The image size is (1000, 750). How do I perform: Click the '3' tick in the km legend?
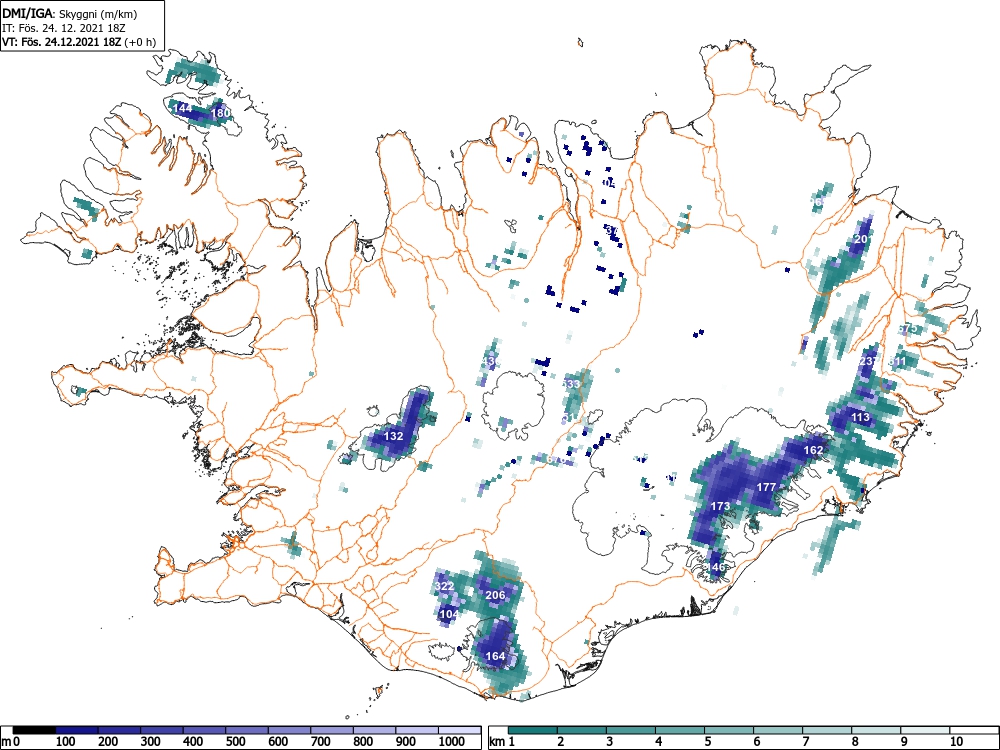pyautogui.click(x=610, y=742)
